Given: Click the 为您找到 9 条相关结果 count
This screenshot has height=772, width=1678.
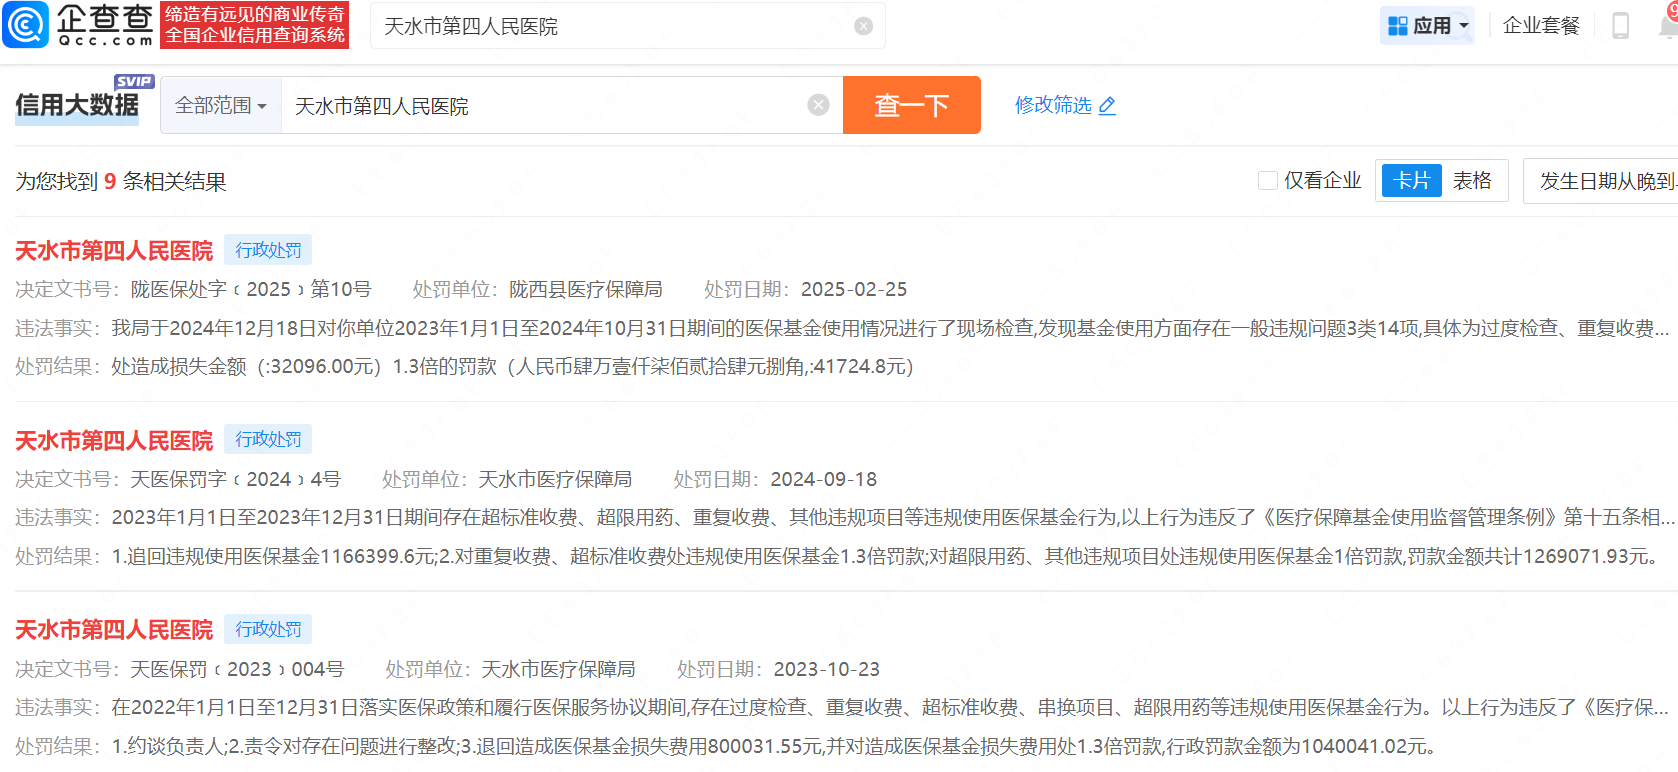Looking at the screenshot, I should coord(121,181).
